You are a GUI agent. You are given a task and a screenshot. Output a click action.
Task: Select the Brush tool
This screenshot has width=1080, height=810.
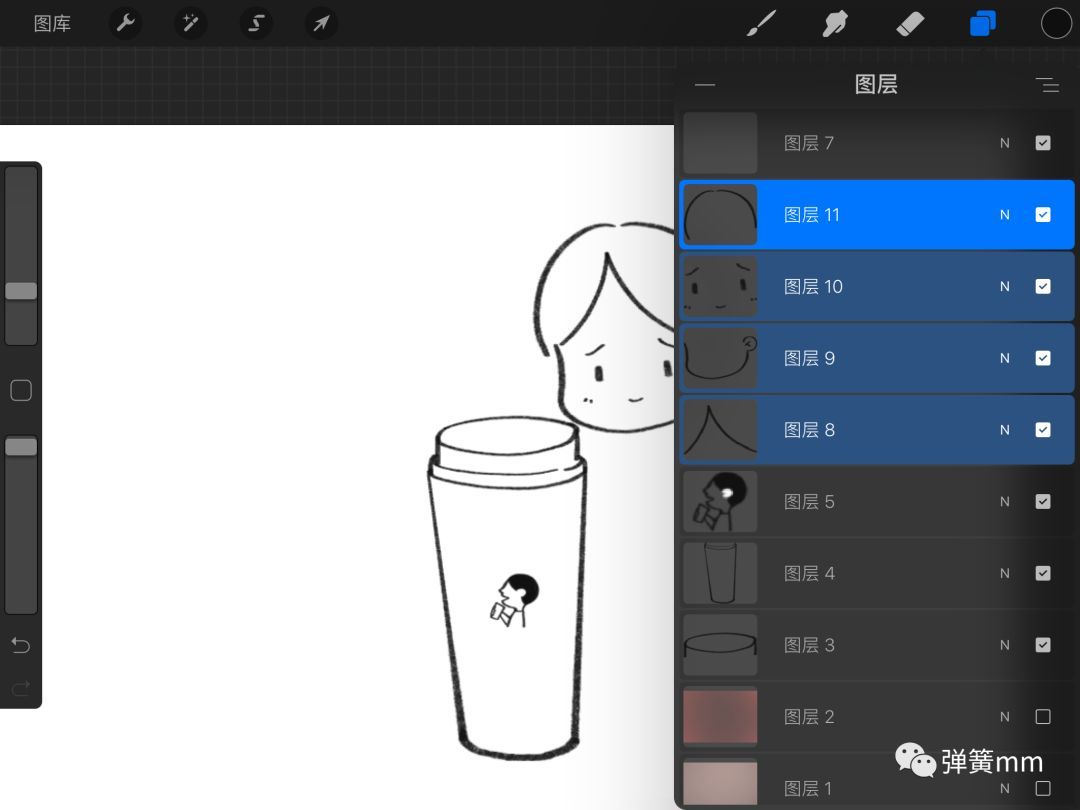762,23
